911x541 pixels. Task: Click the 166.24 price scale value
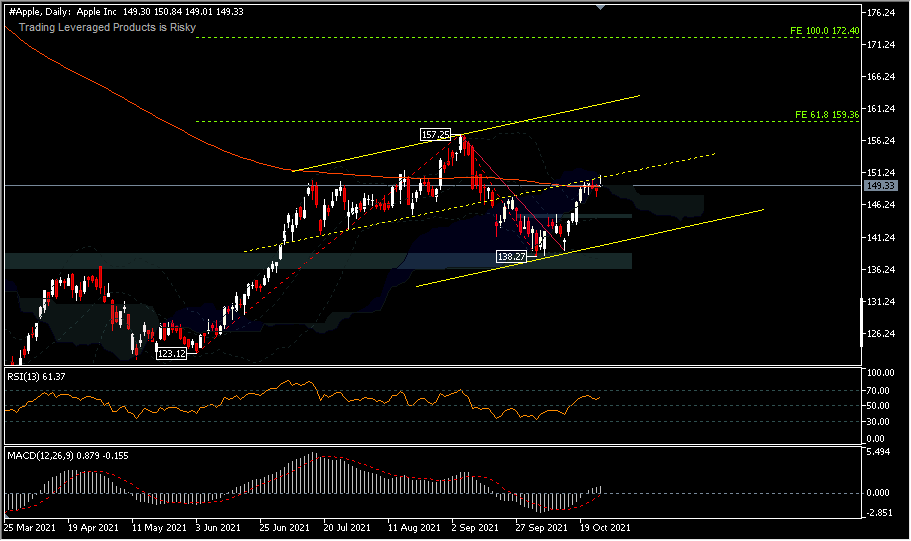[880, 77]
